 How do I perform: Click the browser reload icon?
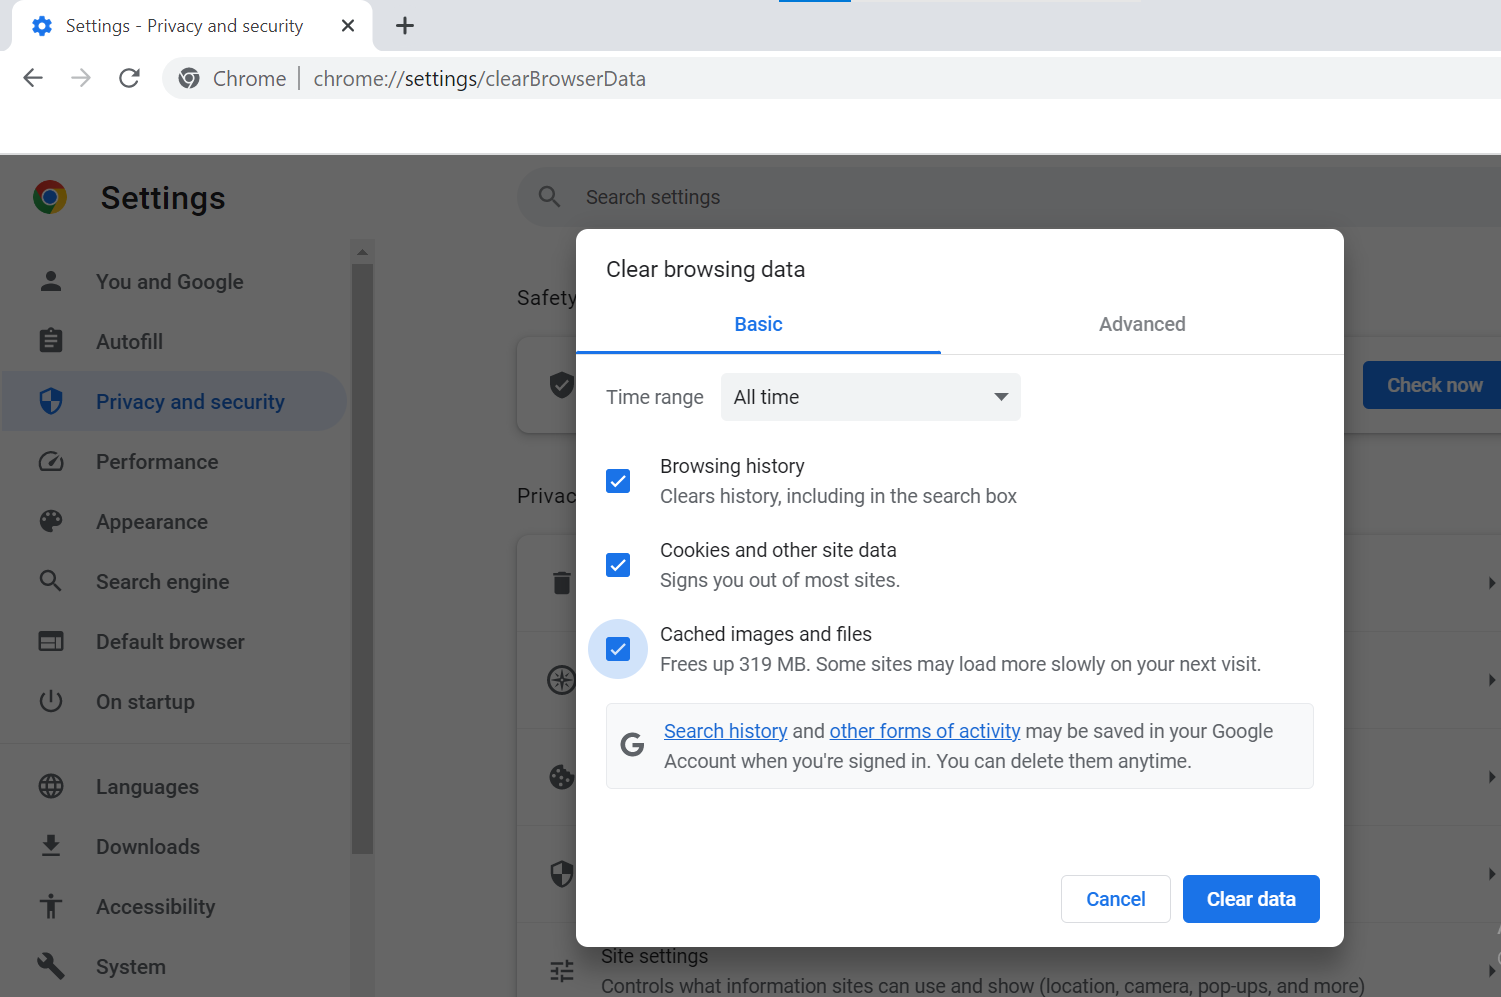pos(129,78)
